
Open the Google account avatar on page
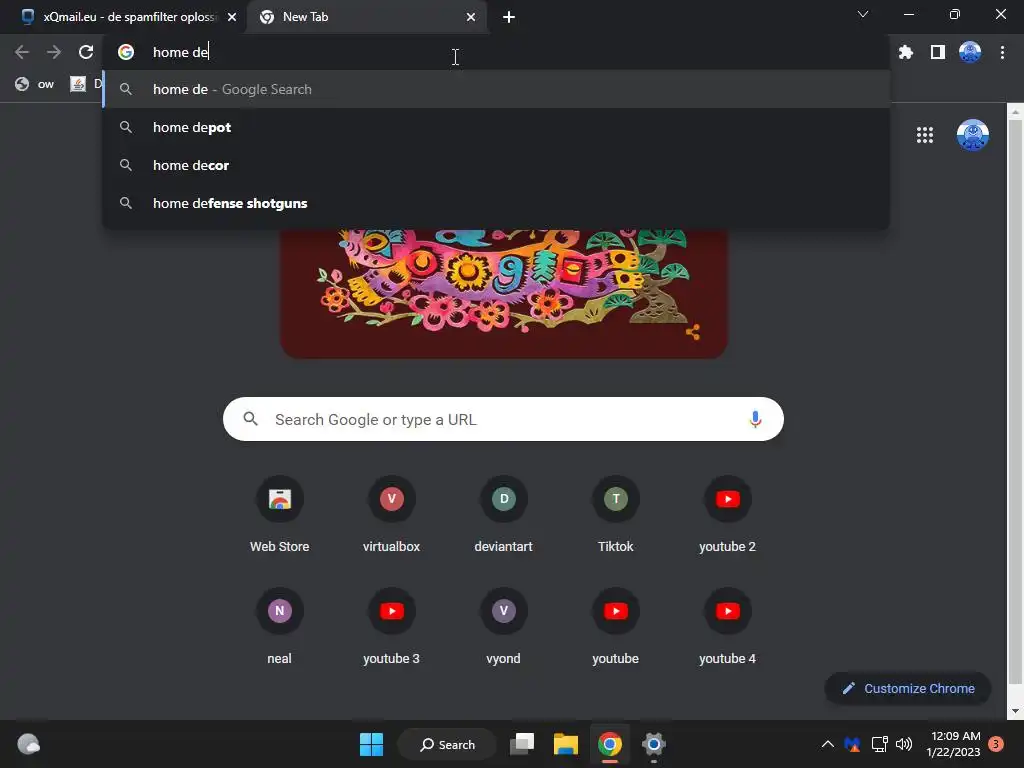[x=972, y=135]
